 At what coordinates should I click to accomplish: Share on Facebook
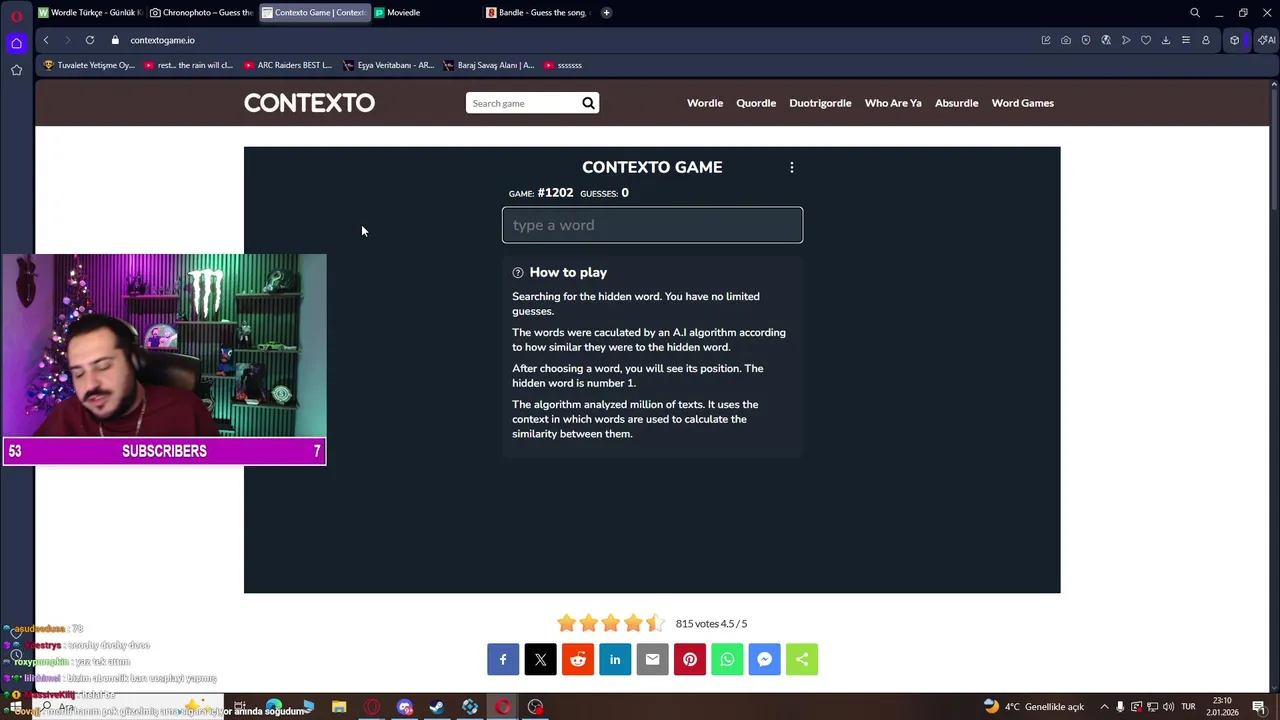[x=503, y=659]
